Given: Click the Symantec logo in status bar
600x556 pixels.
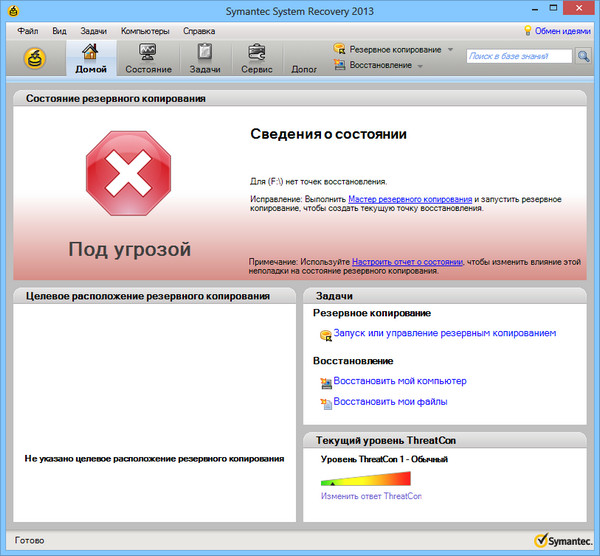Looking at the screenshot, I should (x=563, y=540).
